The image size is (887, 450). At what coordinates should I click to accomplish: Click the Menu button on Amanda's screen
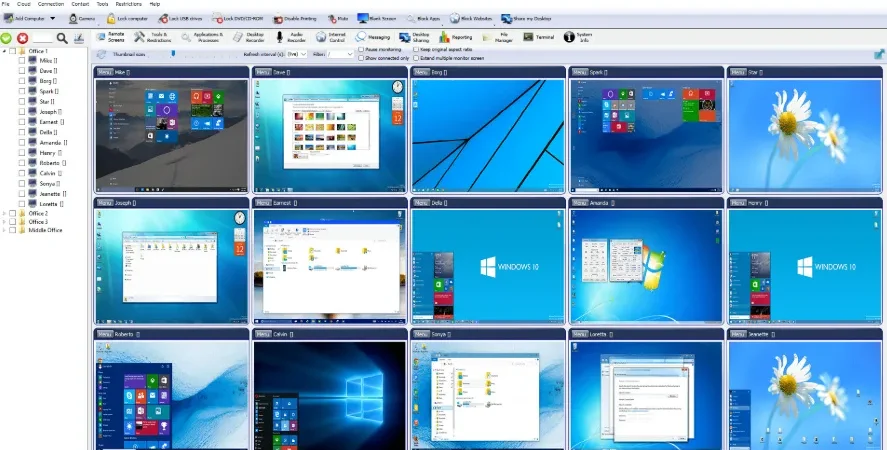coord(580,203)
